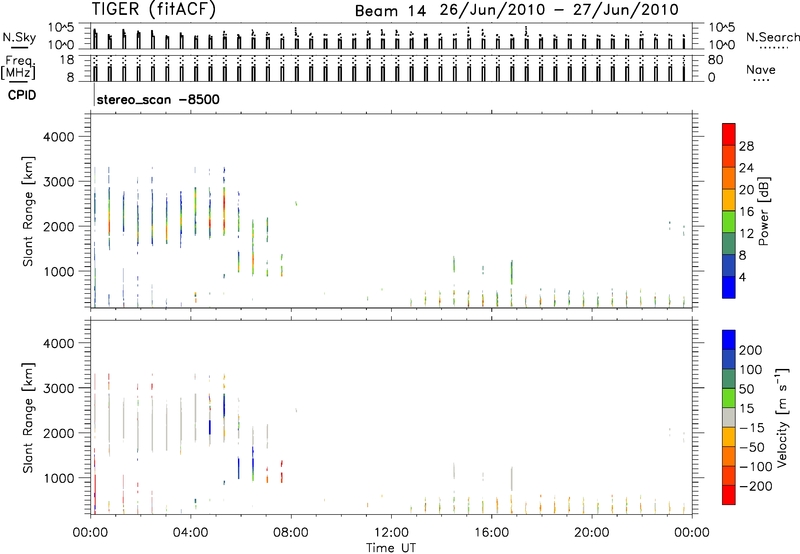Click the 'Nave' legend label
The width and height of the screenshot is (800, 554).
pos(760,69)
